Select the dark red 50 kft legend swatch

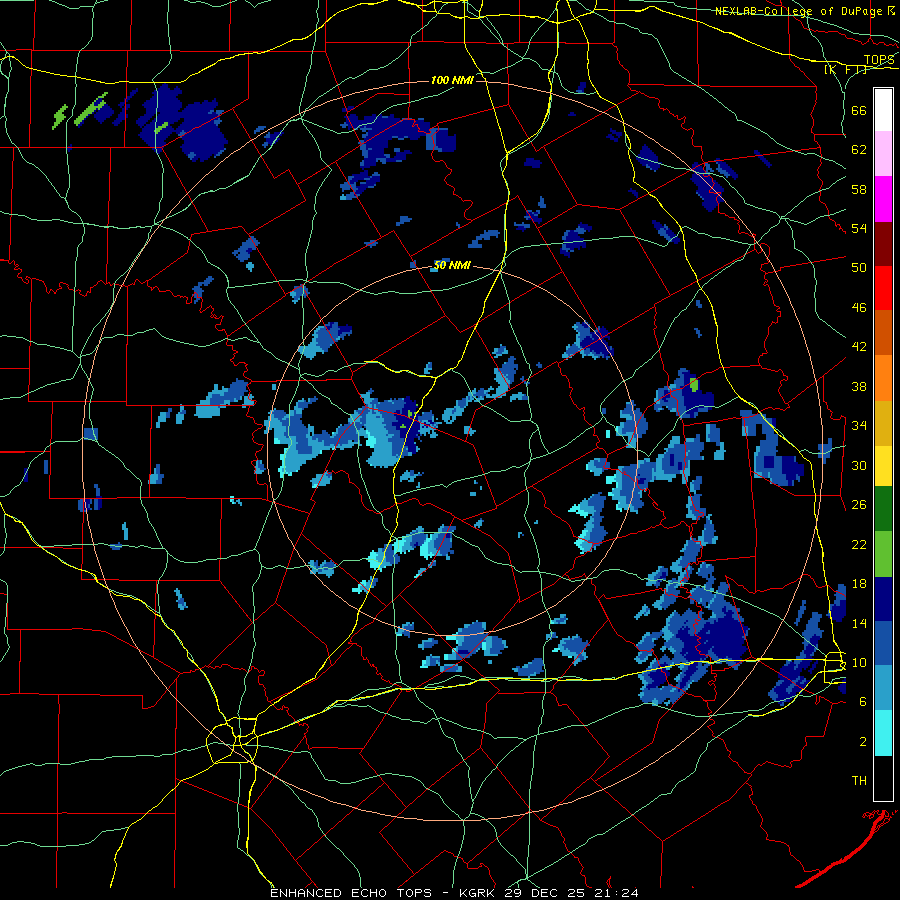[x=883, y=243]
